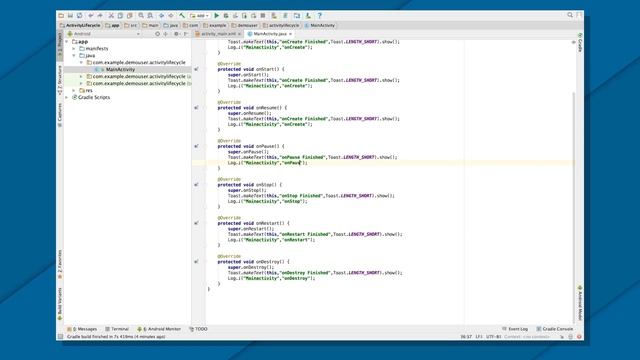Close the MainActivity.java tab

[x=290, y=34]
